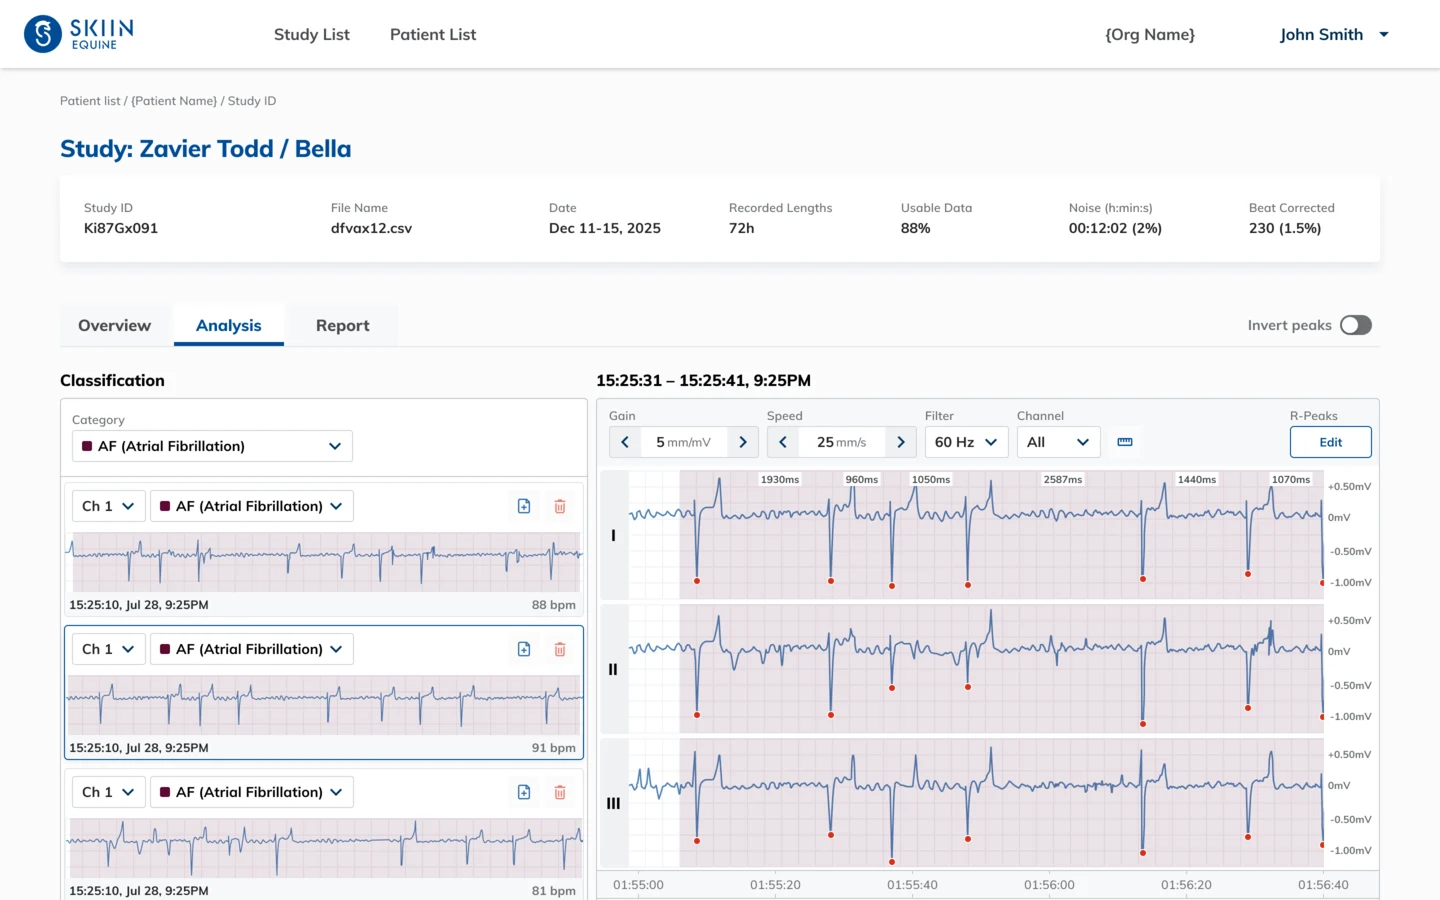The height and width of the screenshot is (900, 1440).
Task: Open Ch 1 dropdown for 91 bpm strip
Action: [x=109, y=649]
